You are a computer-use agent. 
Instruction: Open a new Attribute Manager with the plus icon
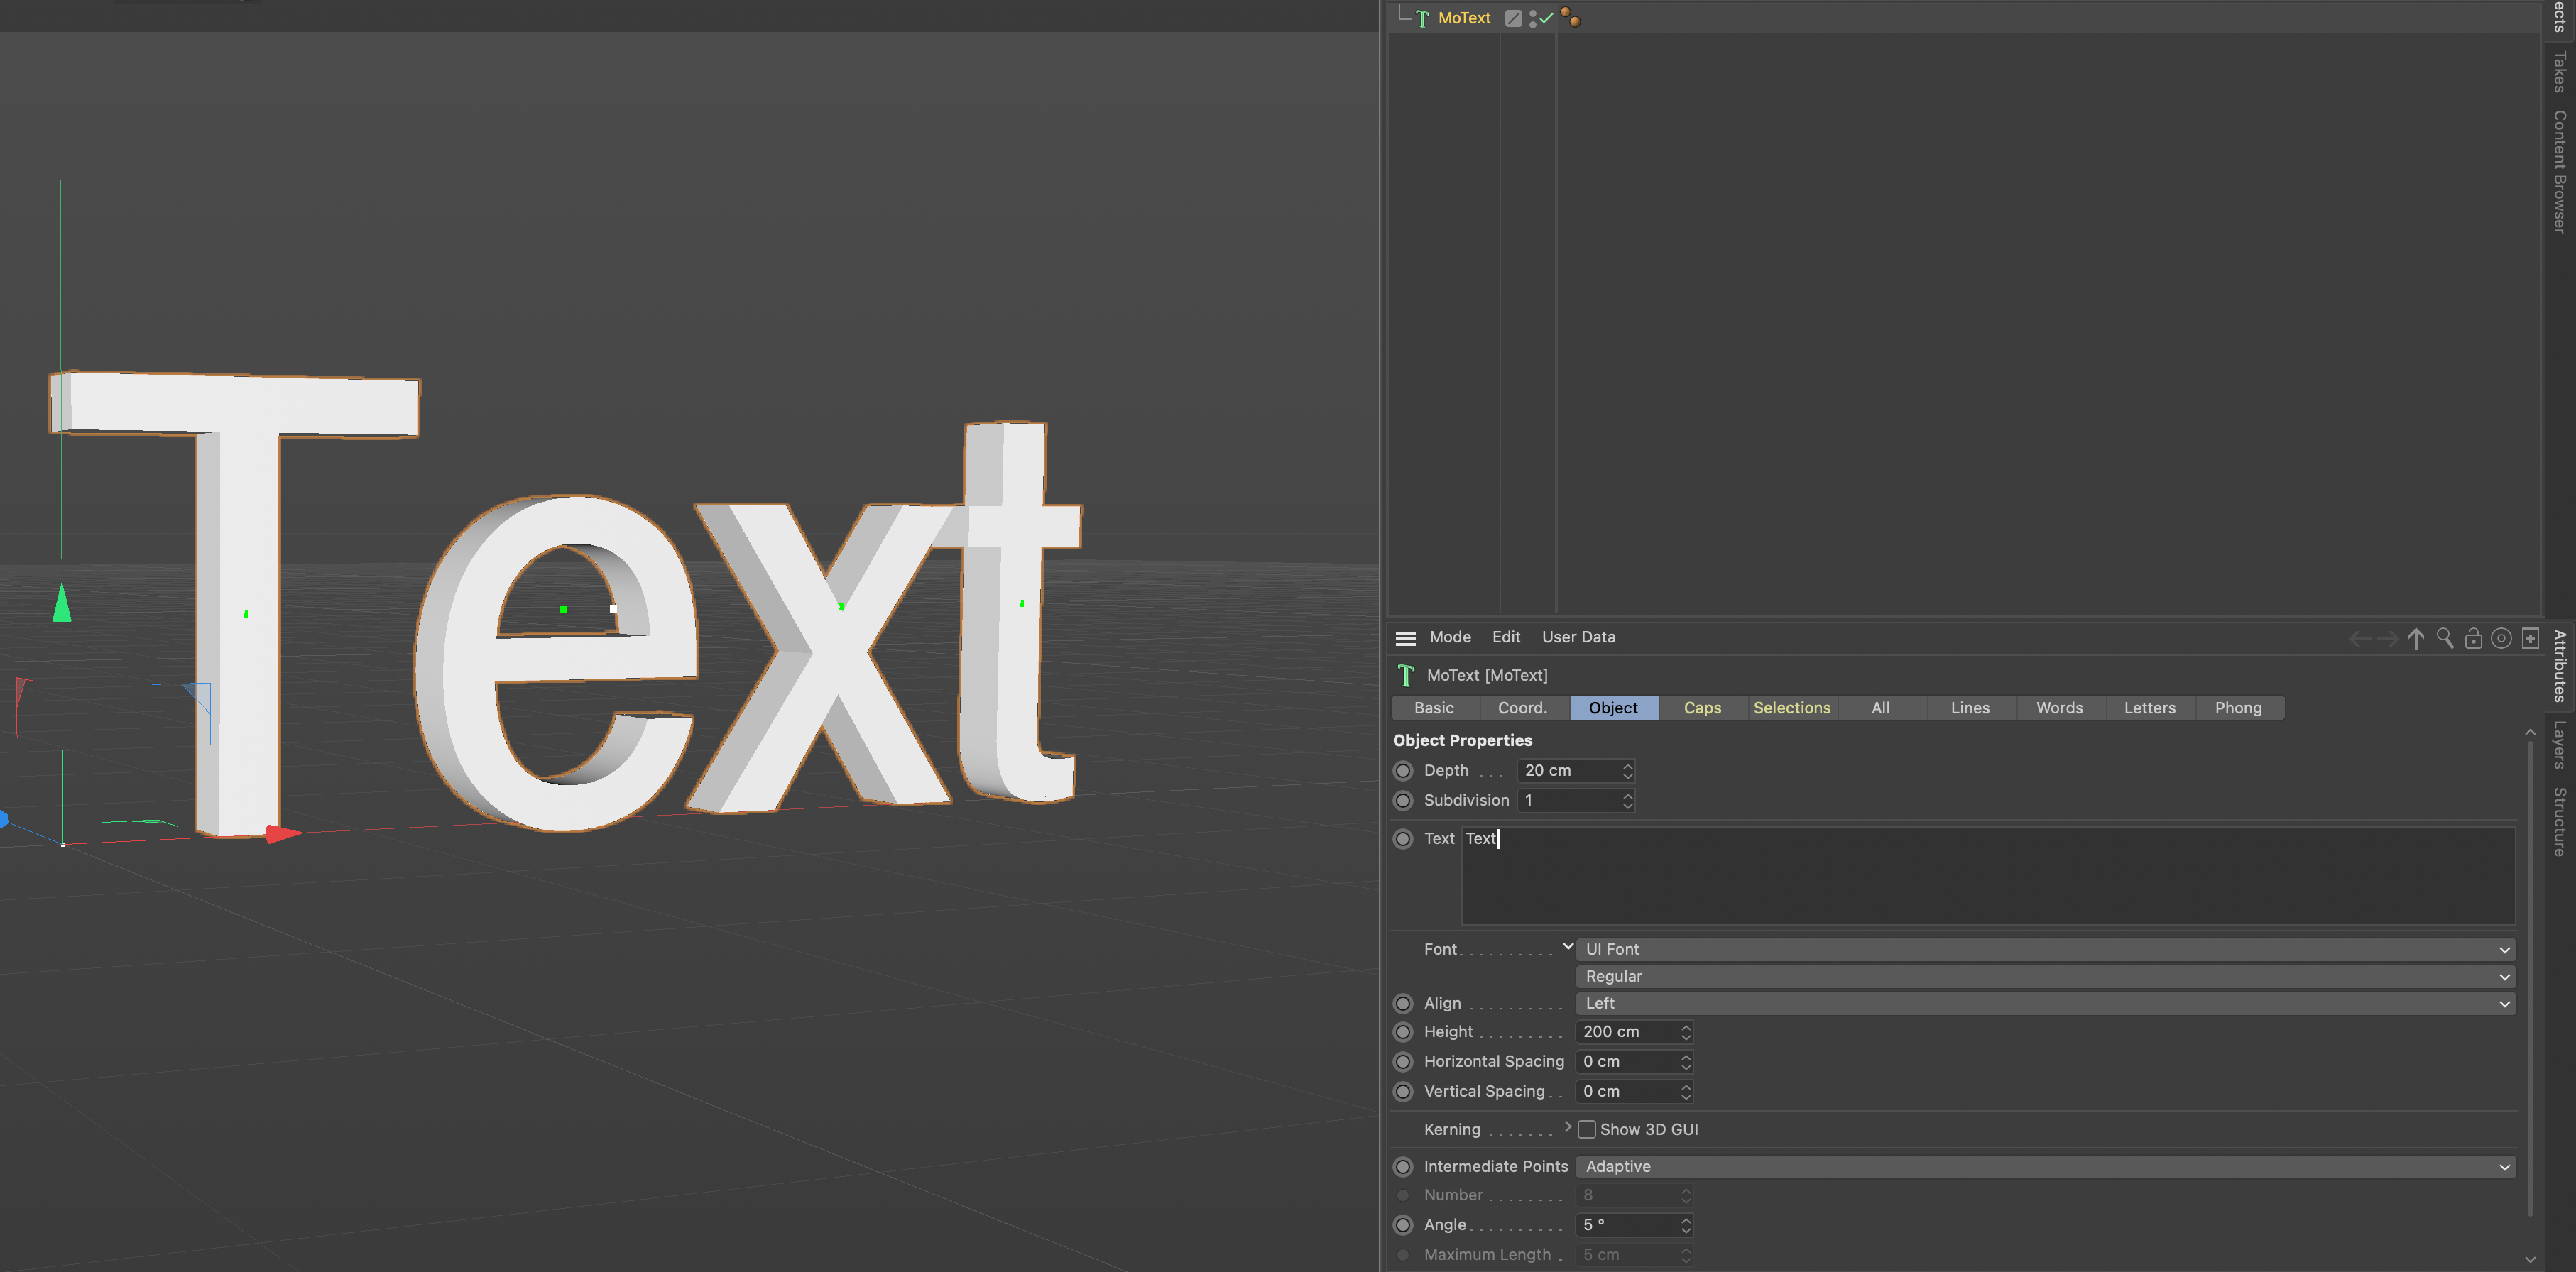click(2530, 638)
